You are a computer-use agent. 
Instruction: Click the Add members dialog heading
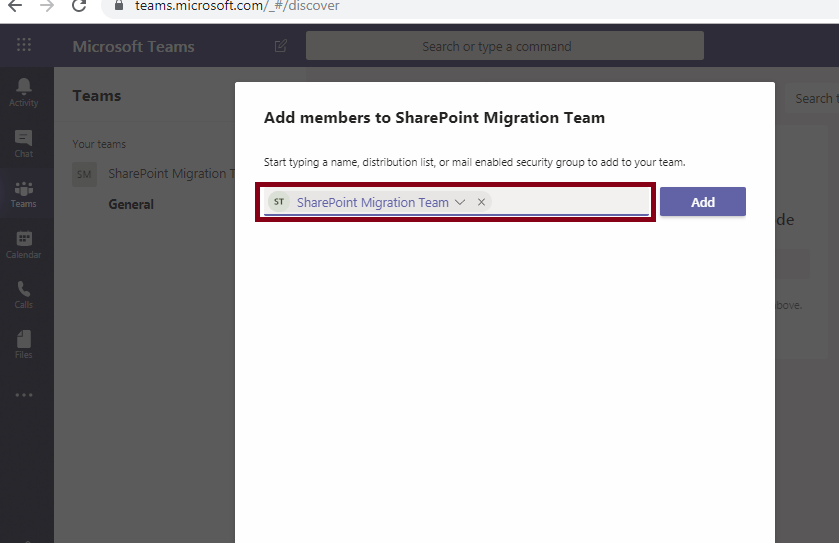434,118
